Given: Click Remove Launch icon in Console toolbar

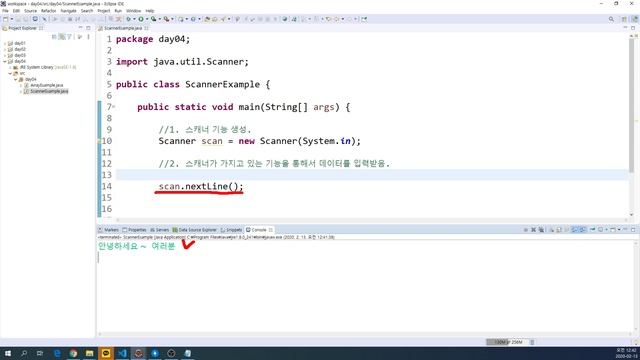Looking at the screenshot, I should [x=533, y=230].
